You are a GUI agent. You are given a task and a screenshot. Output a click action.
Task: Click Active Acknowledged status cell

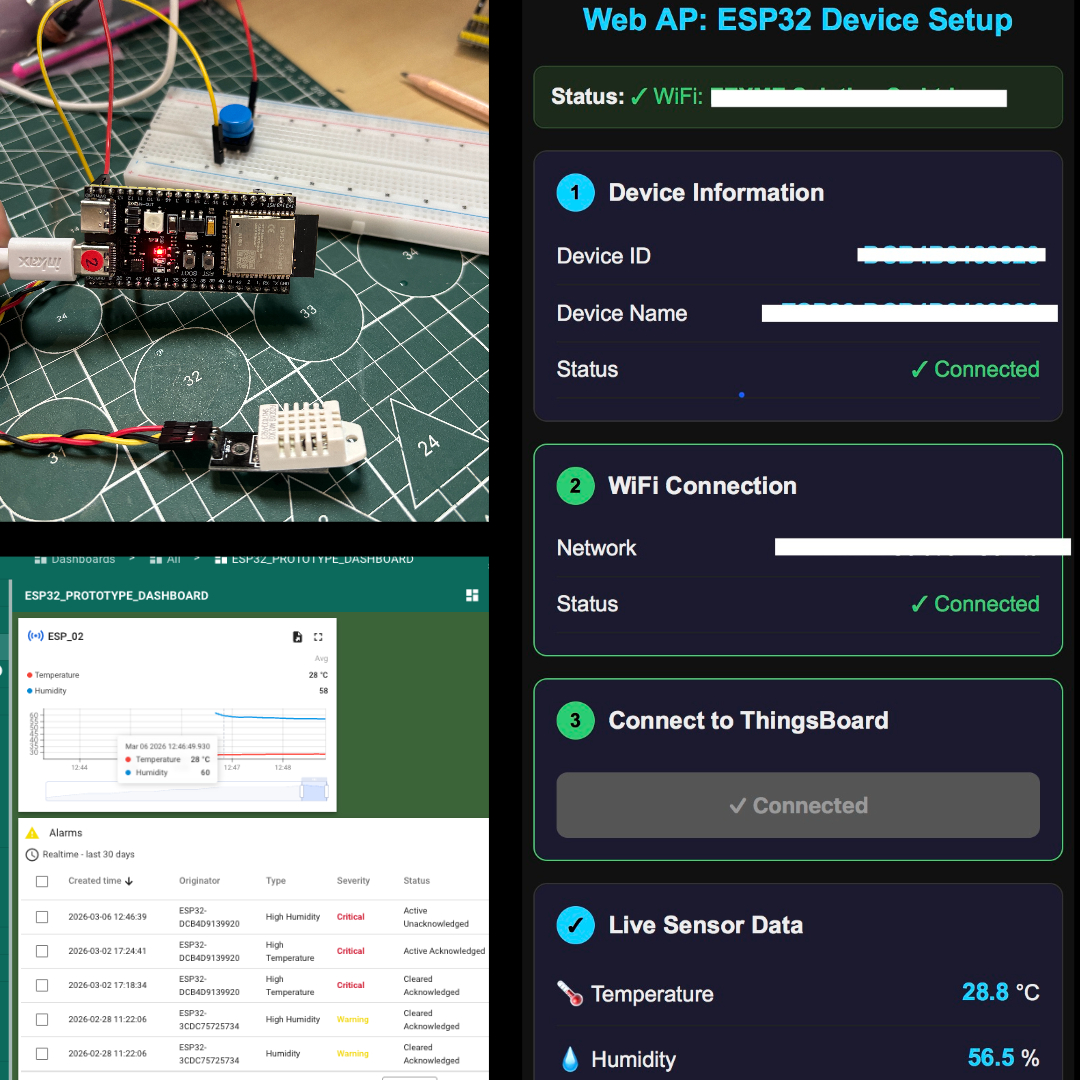coord(444,951)
